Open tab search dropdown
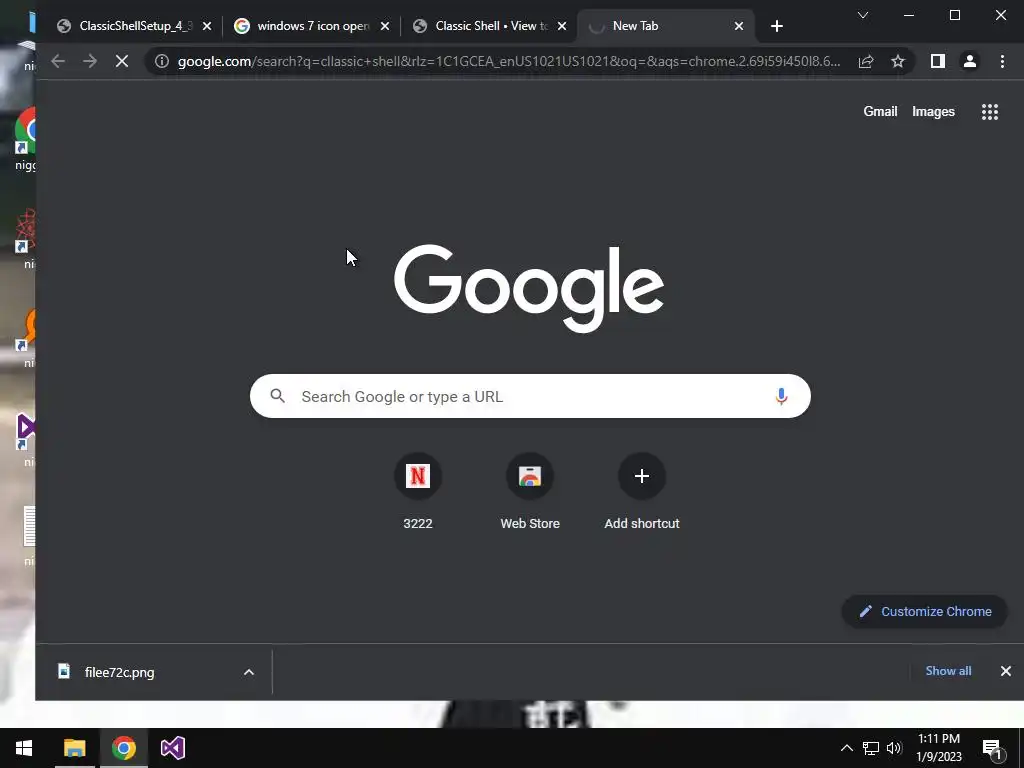Screen dimensions: 1024x768 863,15
